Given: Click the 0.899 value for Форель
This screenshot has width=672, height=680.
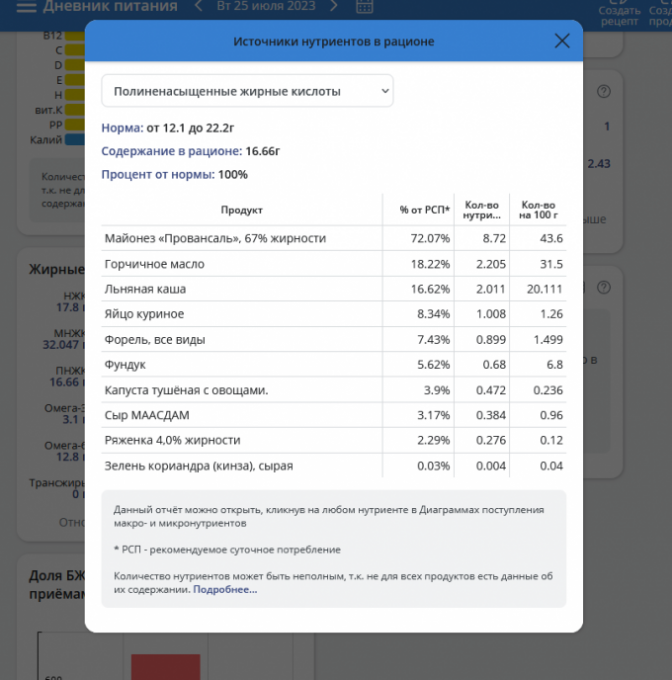Looking at the screenshot, I should coord(491,339).
